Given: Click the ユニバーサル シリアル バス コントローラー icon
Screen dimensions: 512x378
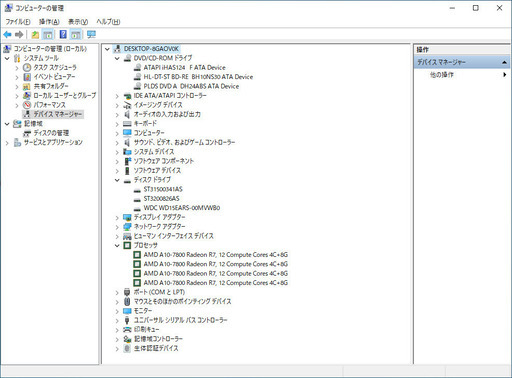Looking at the screenshot, I should [127, 320].
